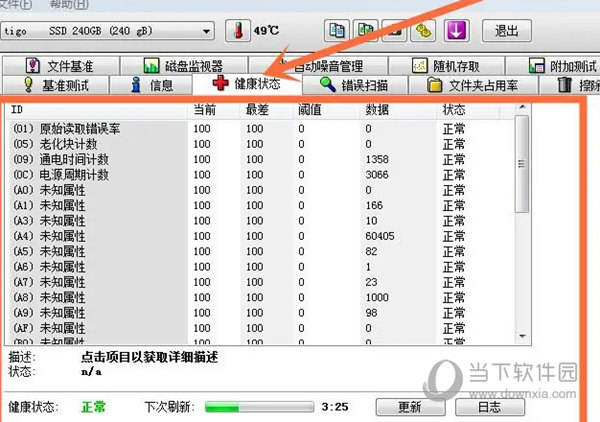Click the 当前 column header
600x422 pixels.
tap(214, 110)
